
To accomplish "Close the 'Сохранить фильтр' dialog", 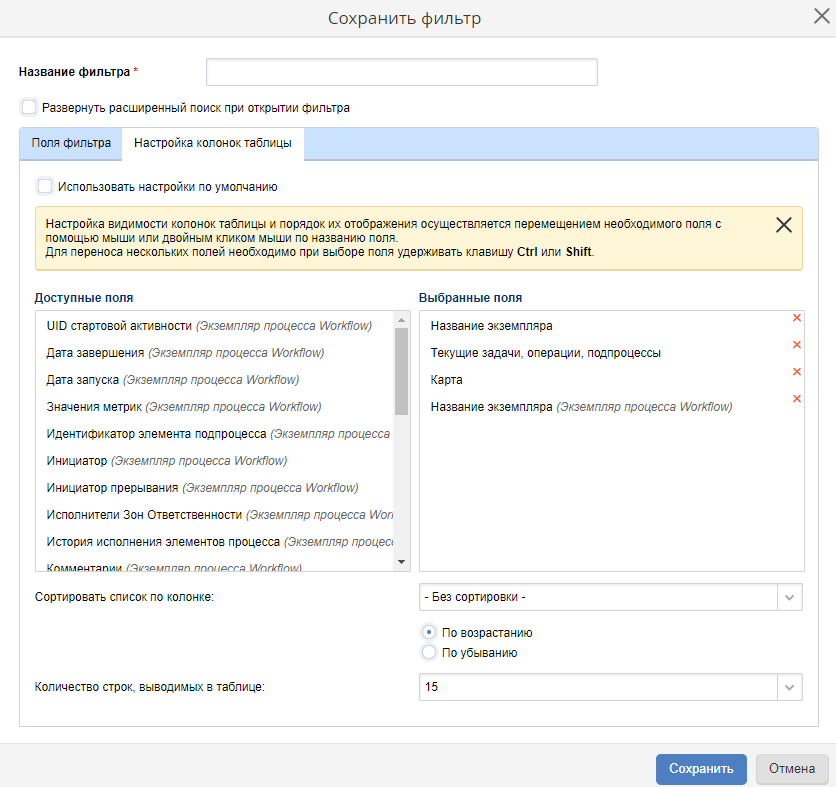I will tap(820, 14).
